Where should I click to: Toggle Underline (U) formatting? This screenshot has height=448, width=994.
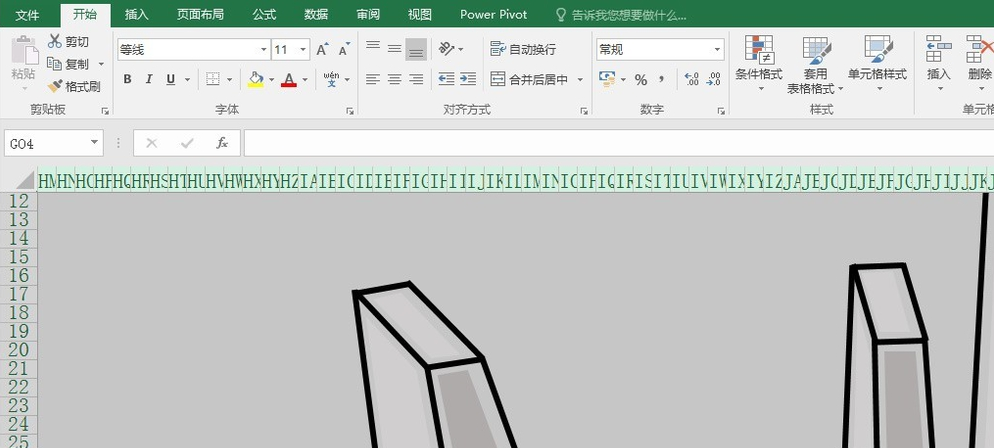171,79
